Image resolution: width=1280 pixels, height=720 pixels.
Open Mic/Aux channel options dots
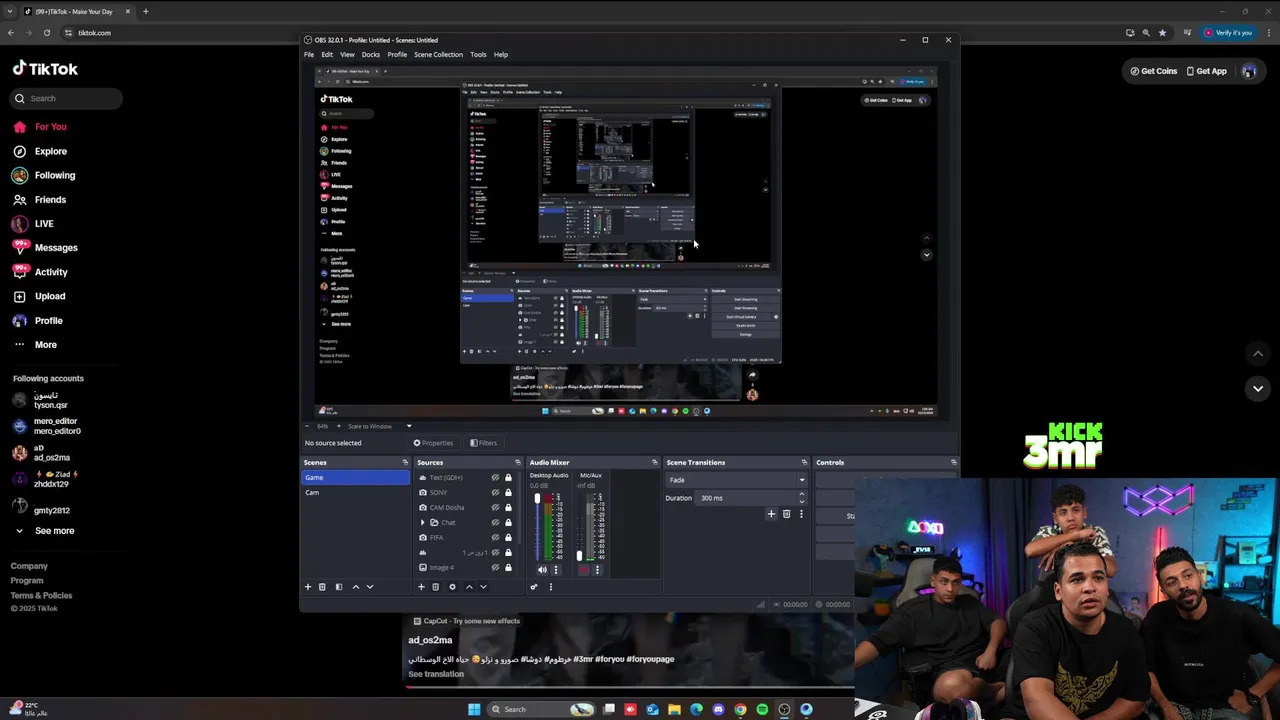click(597, 570)
